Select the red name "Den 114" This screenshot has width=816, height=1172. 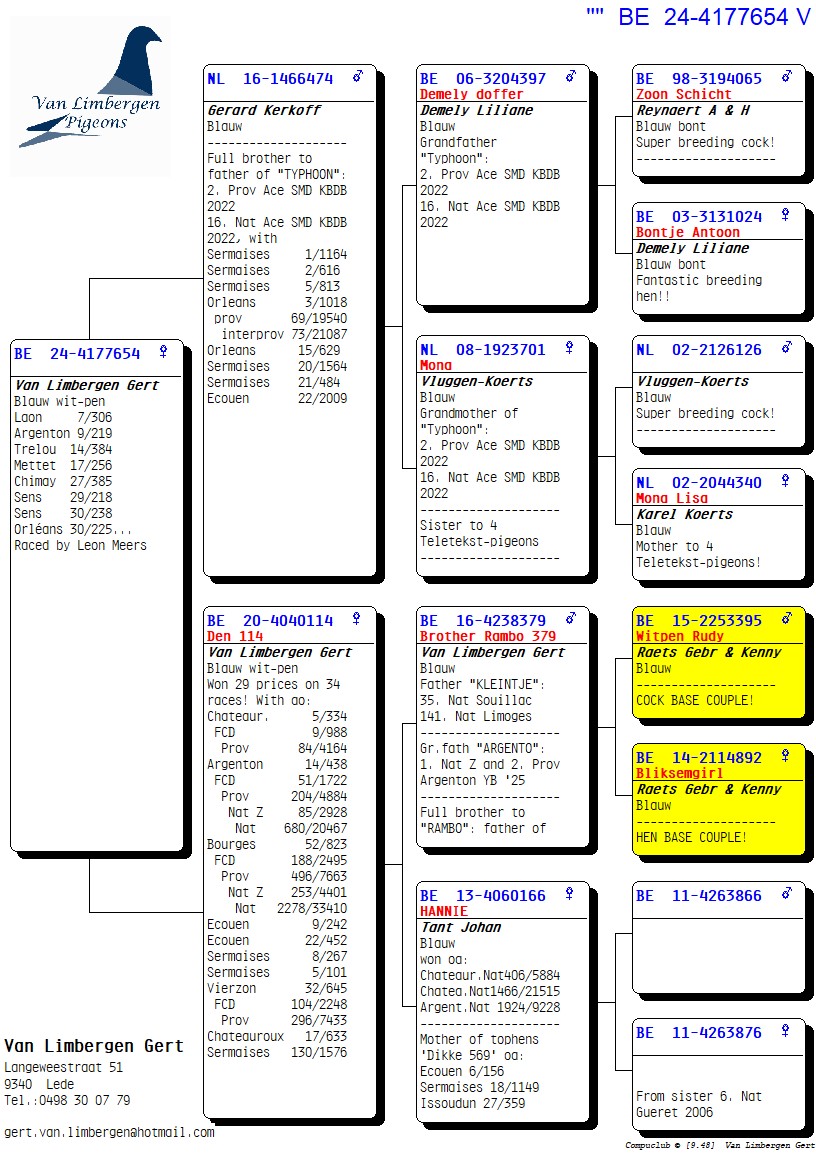pyautogui.click(x=235, y=636)
